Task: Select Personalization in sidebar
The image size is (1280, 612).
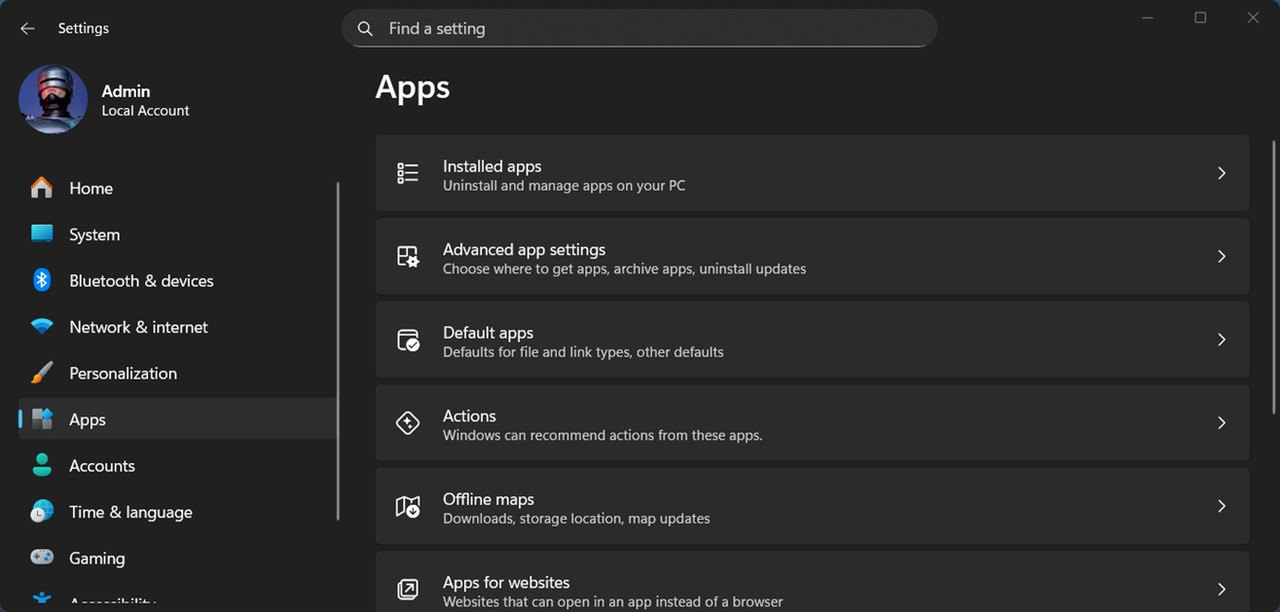Action: click(178, 373)
